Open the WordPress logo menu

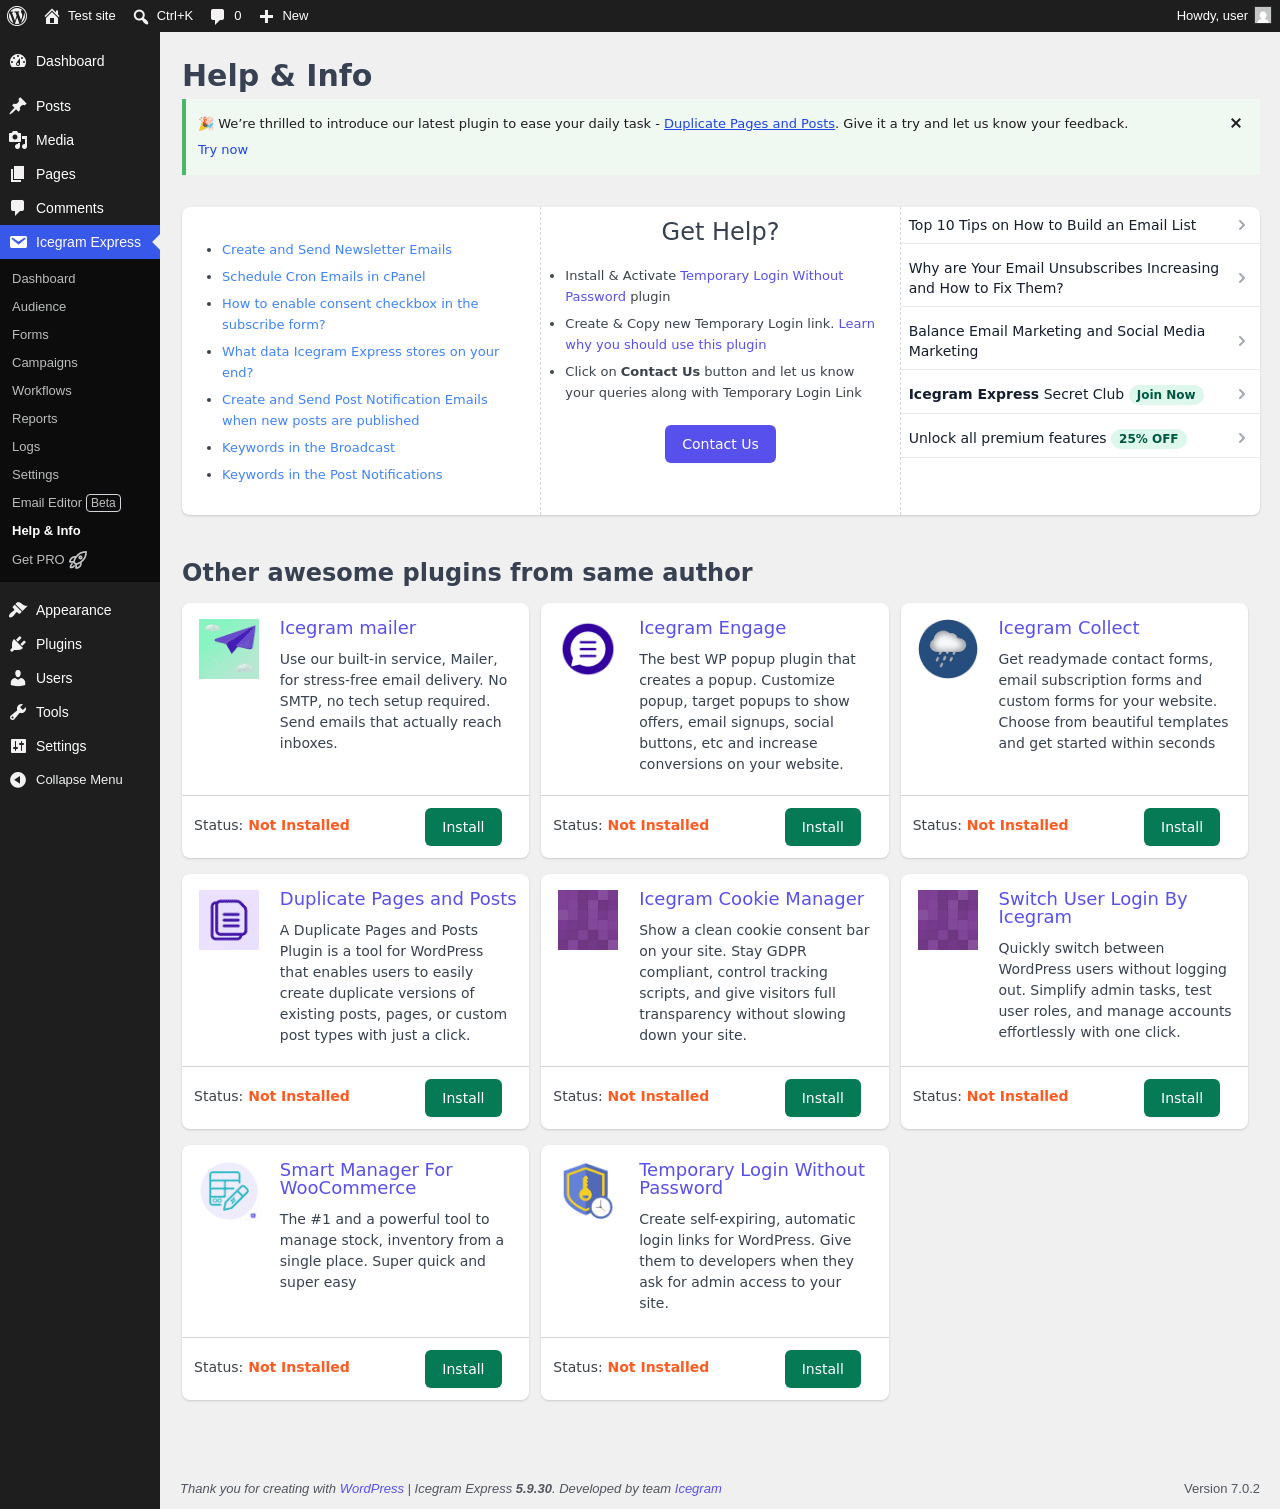pos(17,16)
